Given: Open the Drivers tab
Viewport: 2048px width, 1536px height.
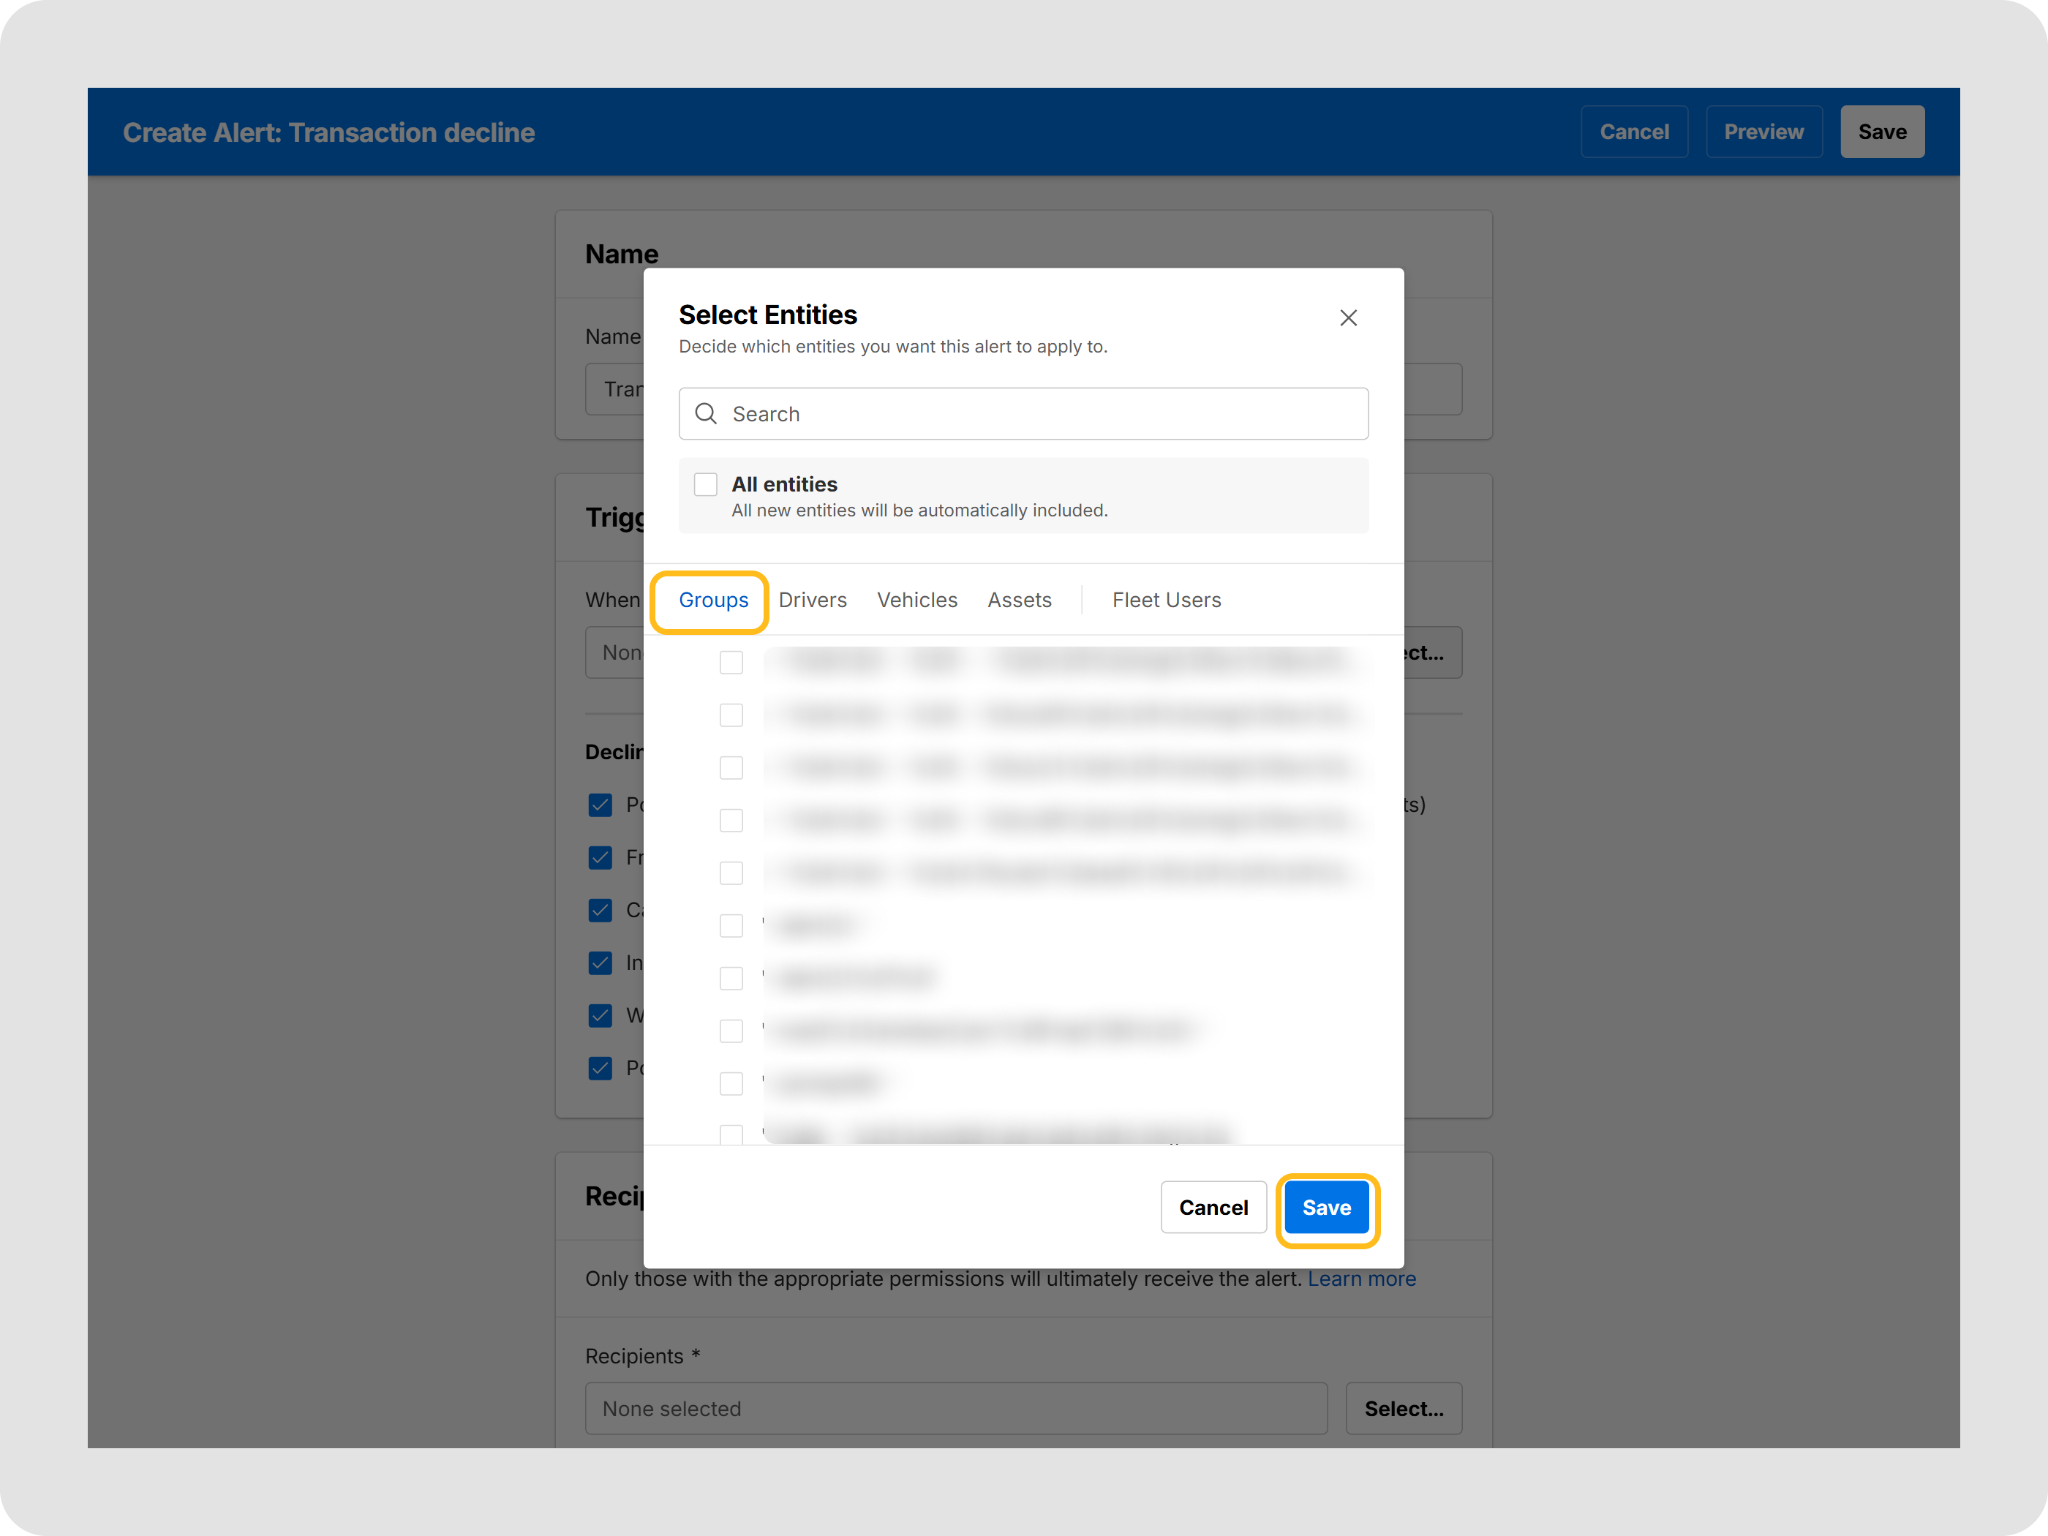Looking at the screenshot, I should (x=813, y=600).
